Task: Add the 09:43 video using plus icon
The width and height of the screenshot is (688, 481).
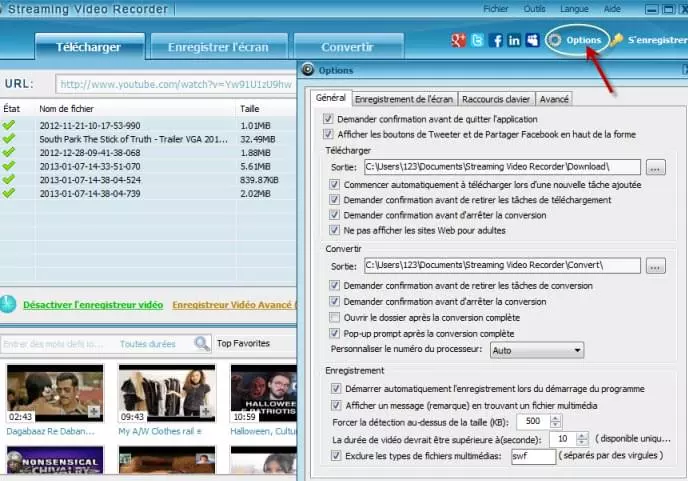Action: 206,412
